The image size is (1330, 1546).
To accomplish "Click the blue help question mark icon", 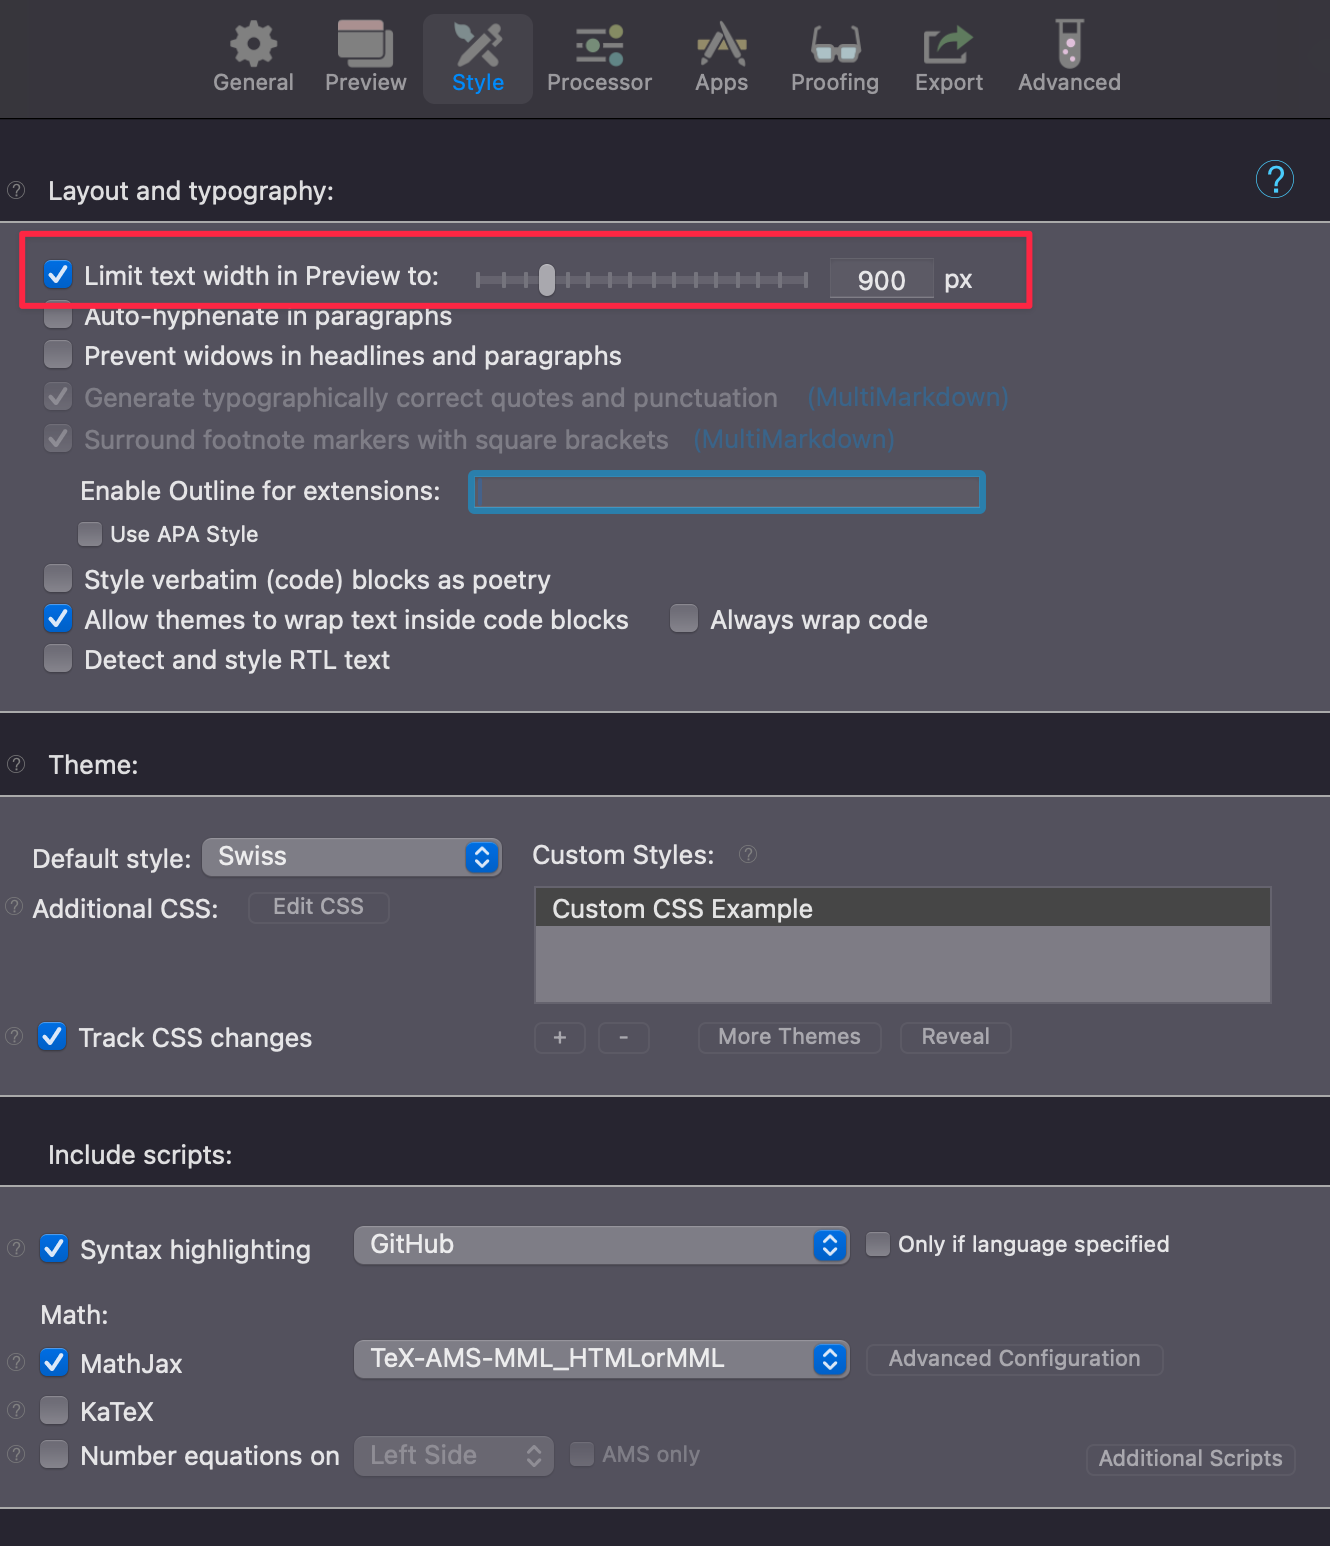I will 1274,179.
